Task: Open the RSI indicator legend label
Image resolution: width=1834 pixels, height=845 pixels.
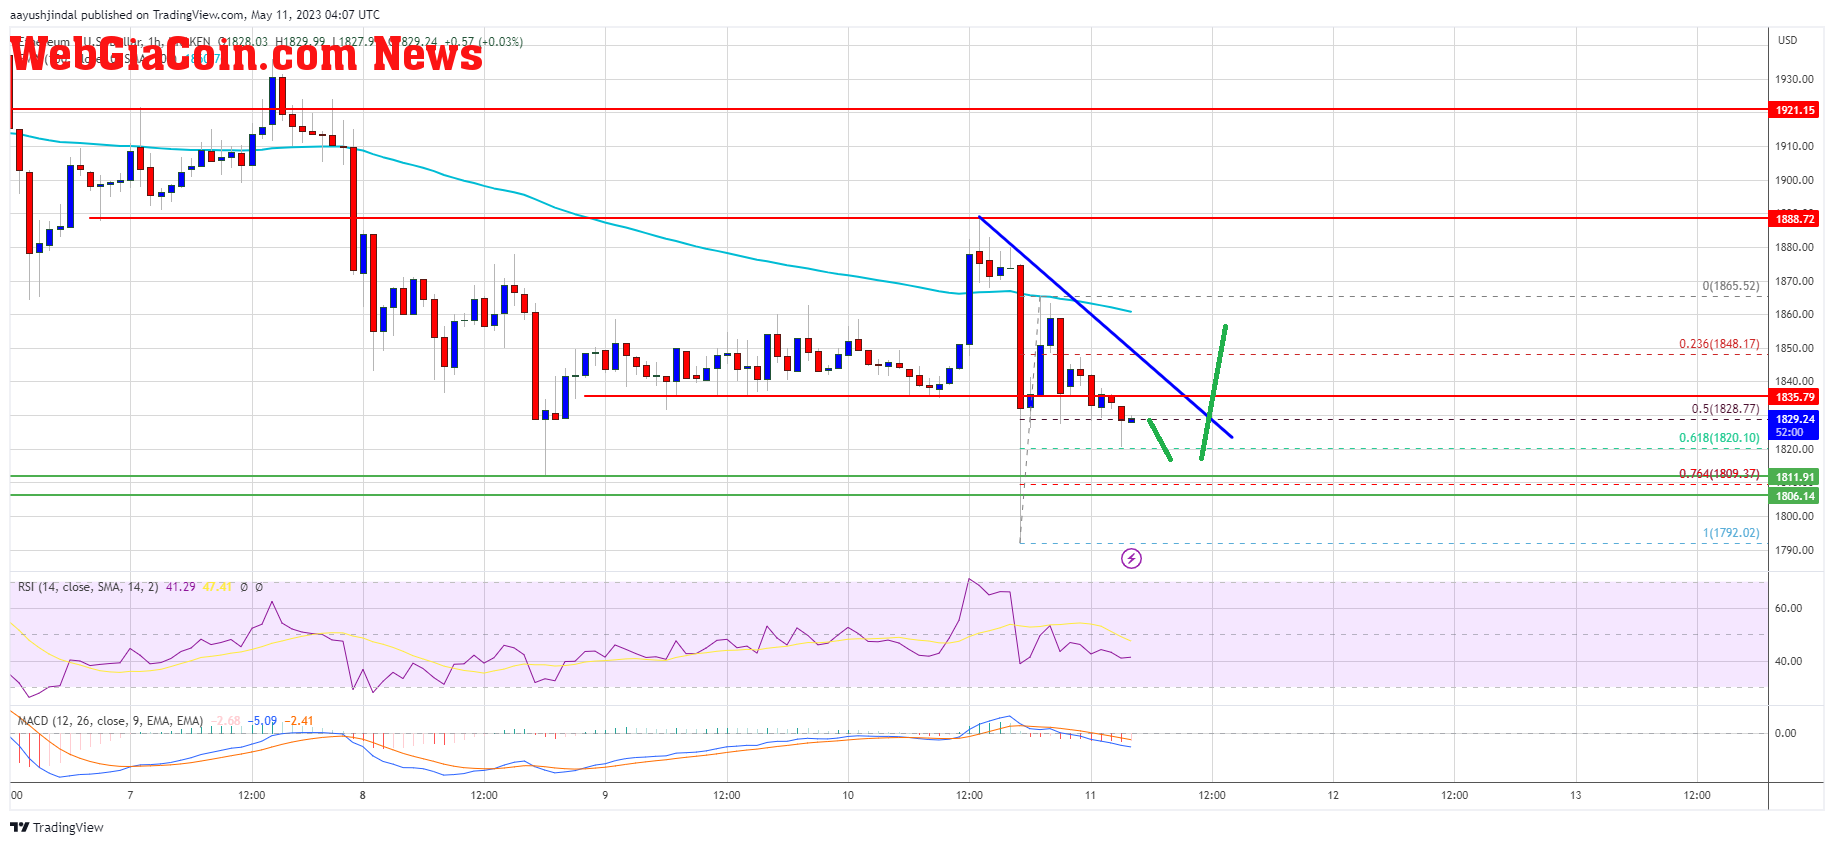Action: click(88, 587)
